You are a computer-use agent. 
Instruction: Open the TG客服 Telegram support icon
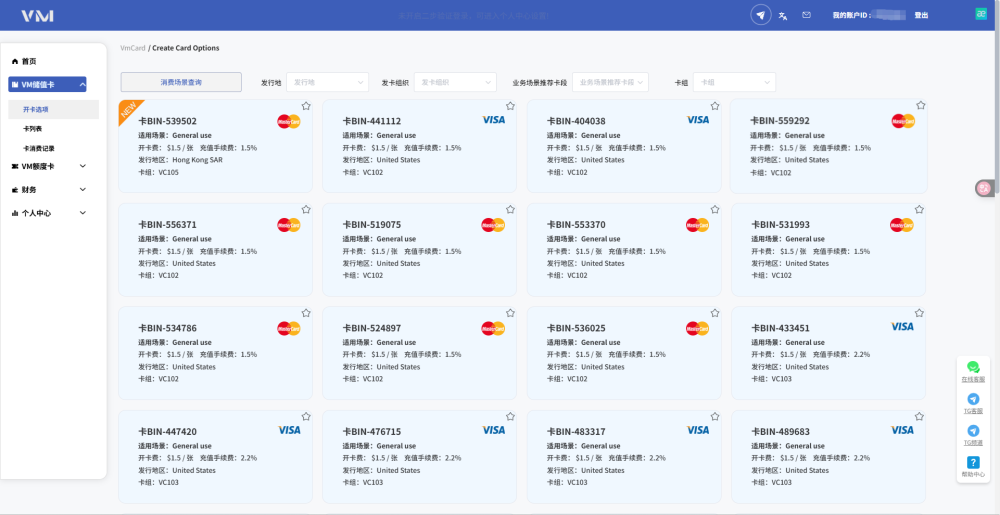point(973,399)
